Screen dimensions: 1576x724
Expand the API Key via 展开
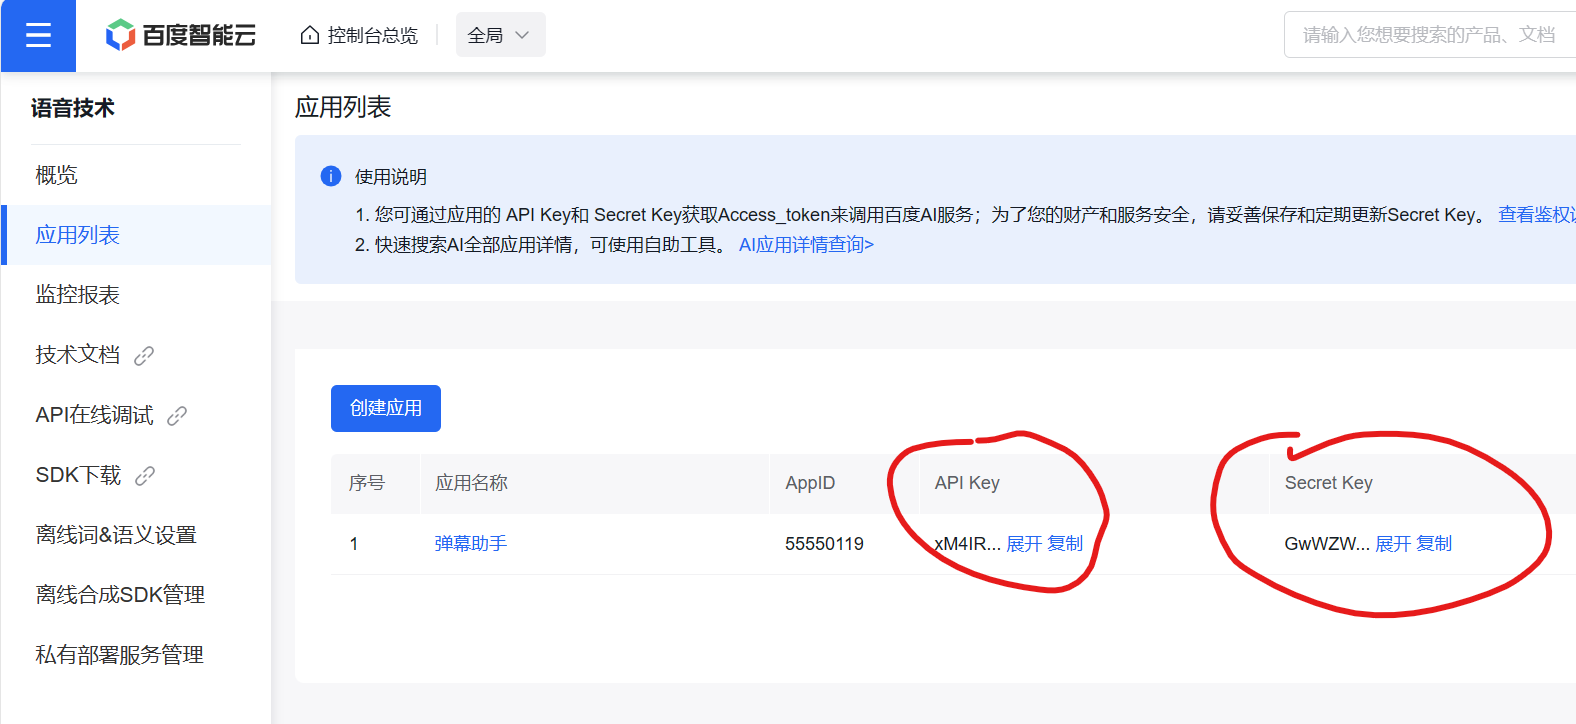tap(1024, 543)
